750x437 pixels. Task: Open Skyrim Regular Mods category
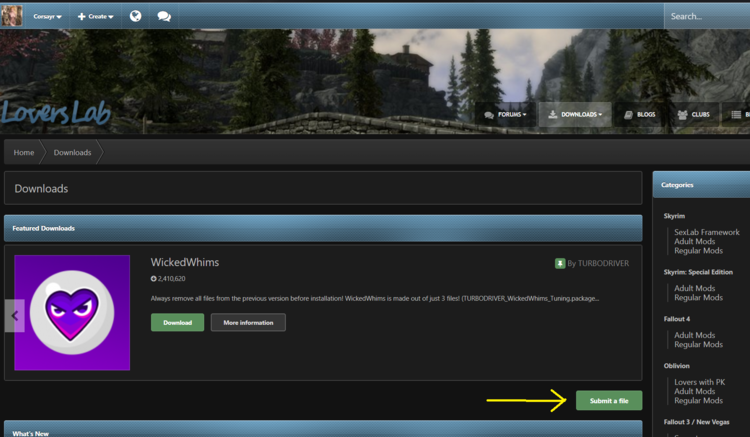coord(698,251)
